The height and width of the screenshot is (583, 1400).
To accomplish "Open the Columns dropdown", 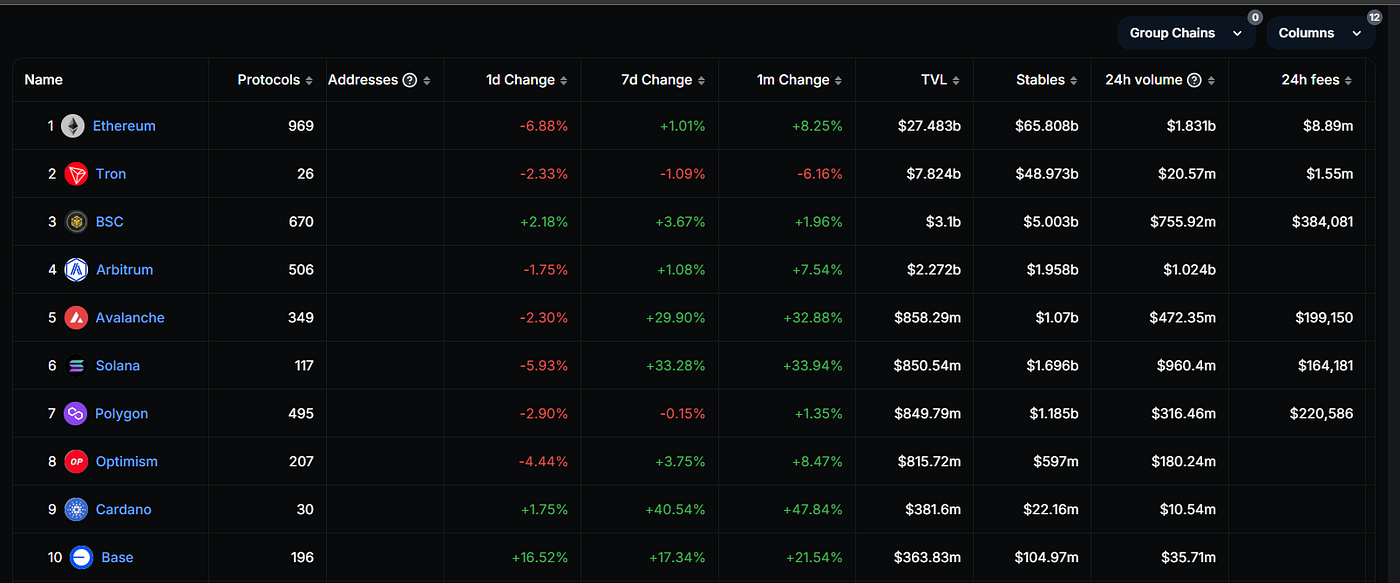I will tap(1320, 33).
